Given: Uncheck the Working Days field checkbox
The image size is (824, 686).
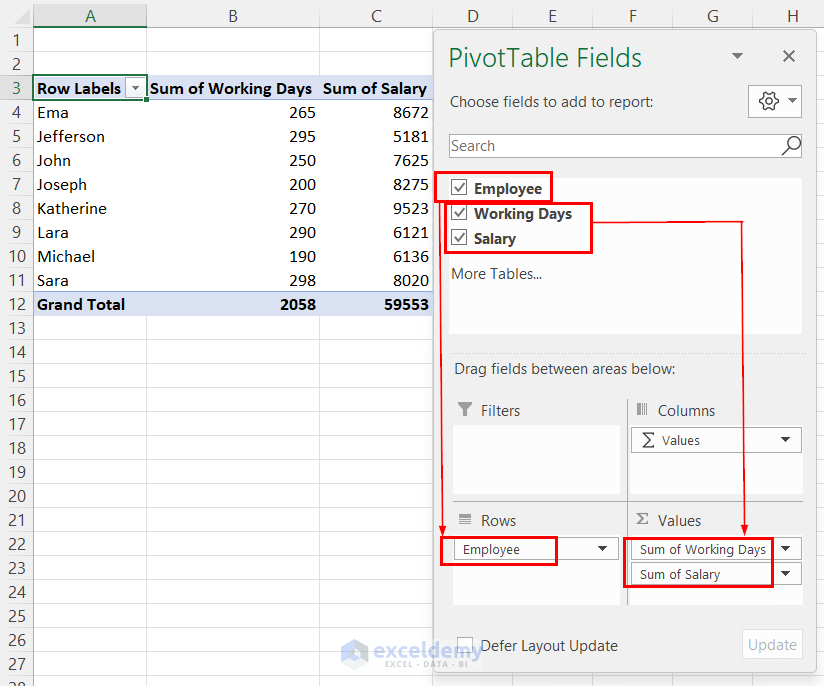Looking at the screenshot, I should tap(461, 213).
